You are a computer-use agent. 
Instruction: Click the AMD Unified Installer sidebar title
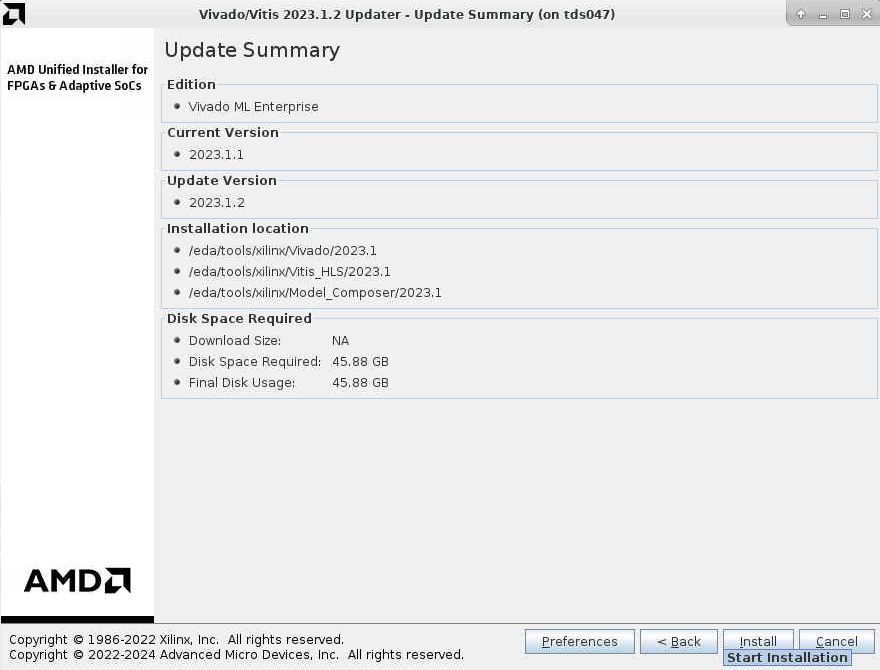point(77,77)
